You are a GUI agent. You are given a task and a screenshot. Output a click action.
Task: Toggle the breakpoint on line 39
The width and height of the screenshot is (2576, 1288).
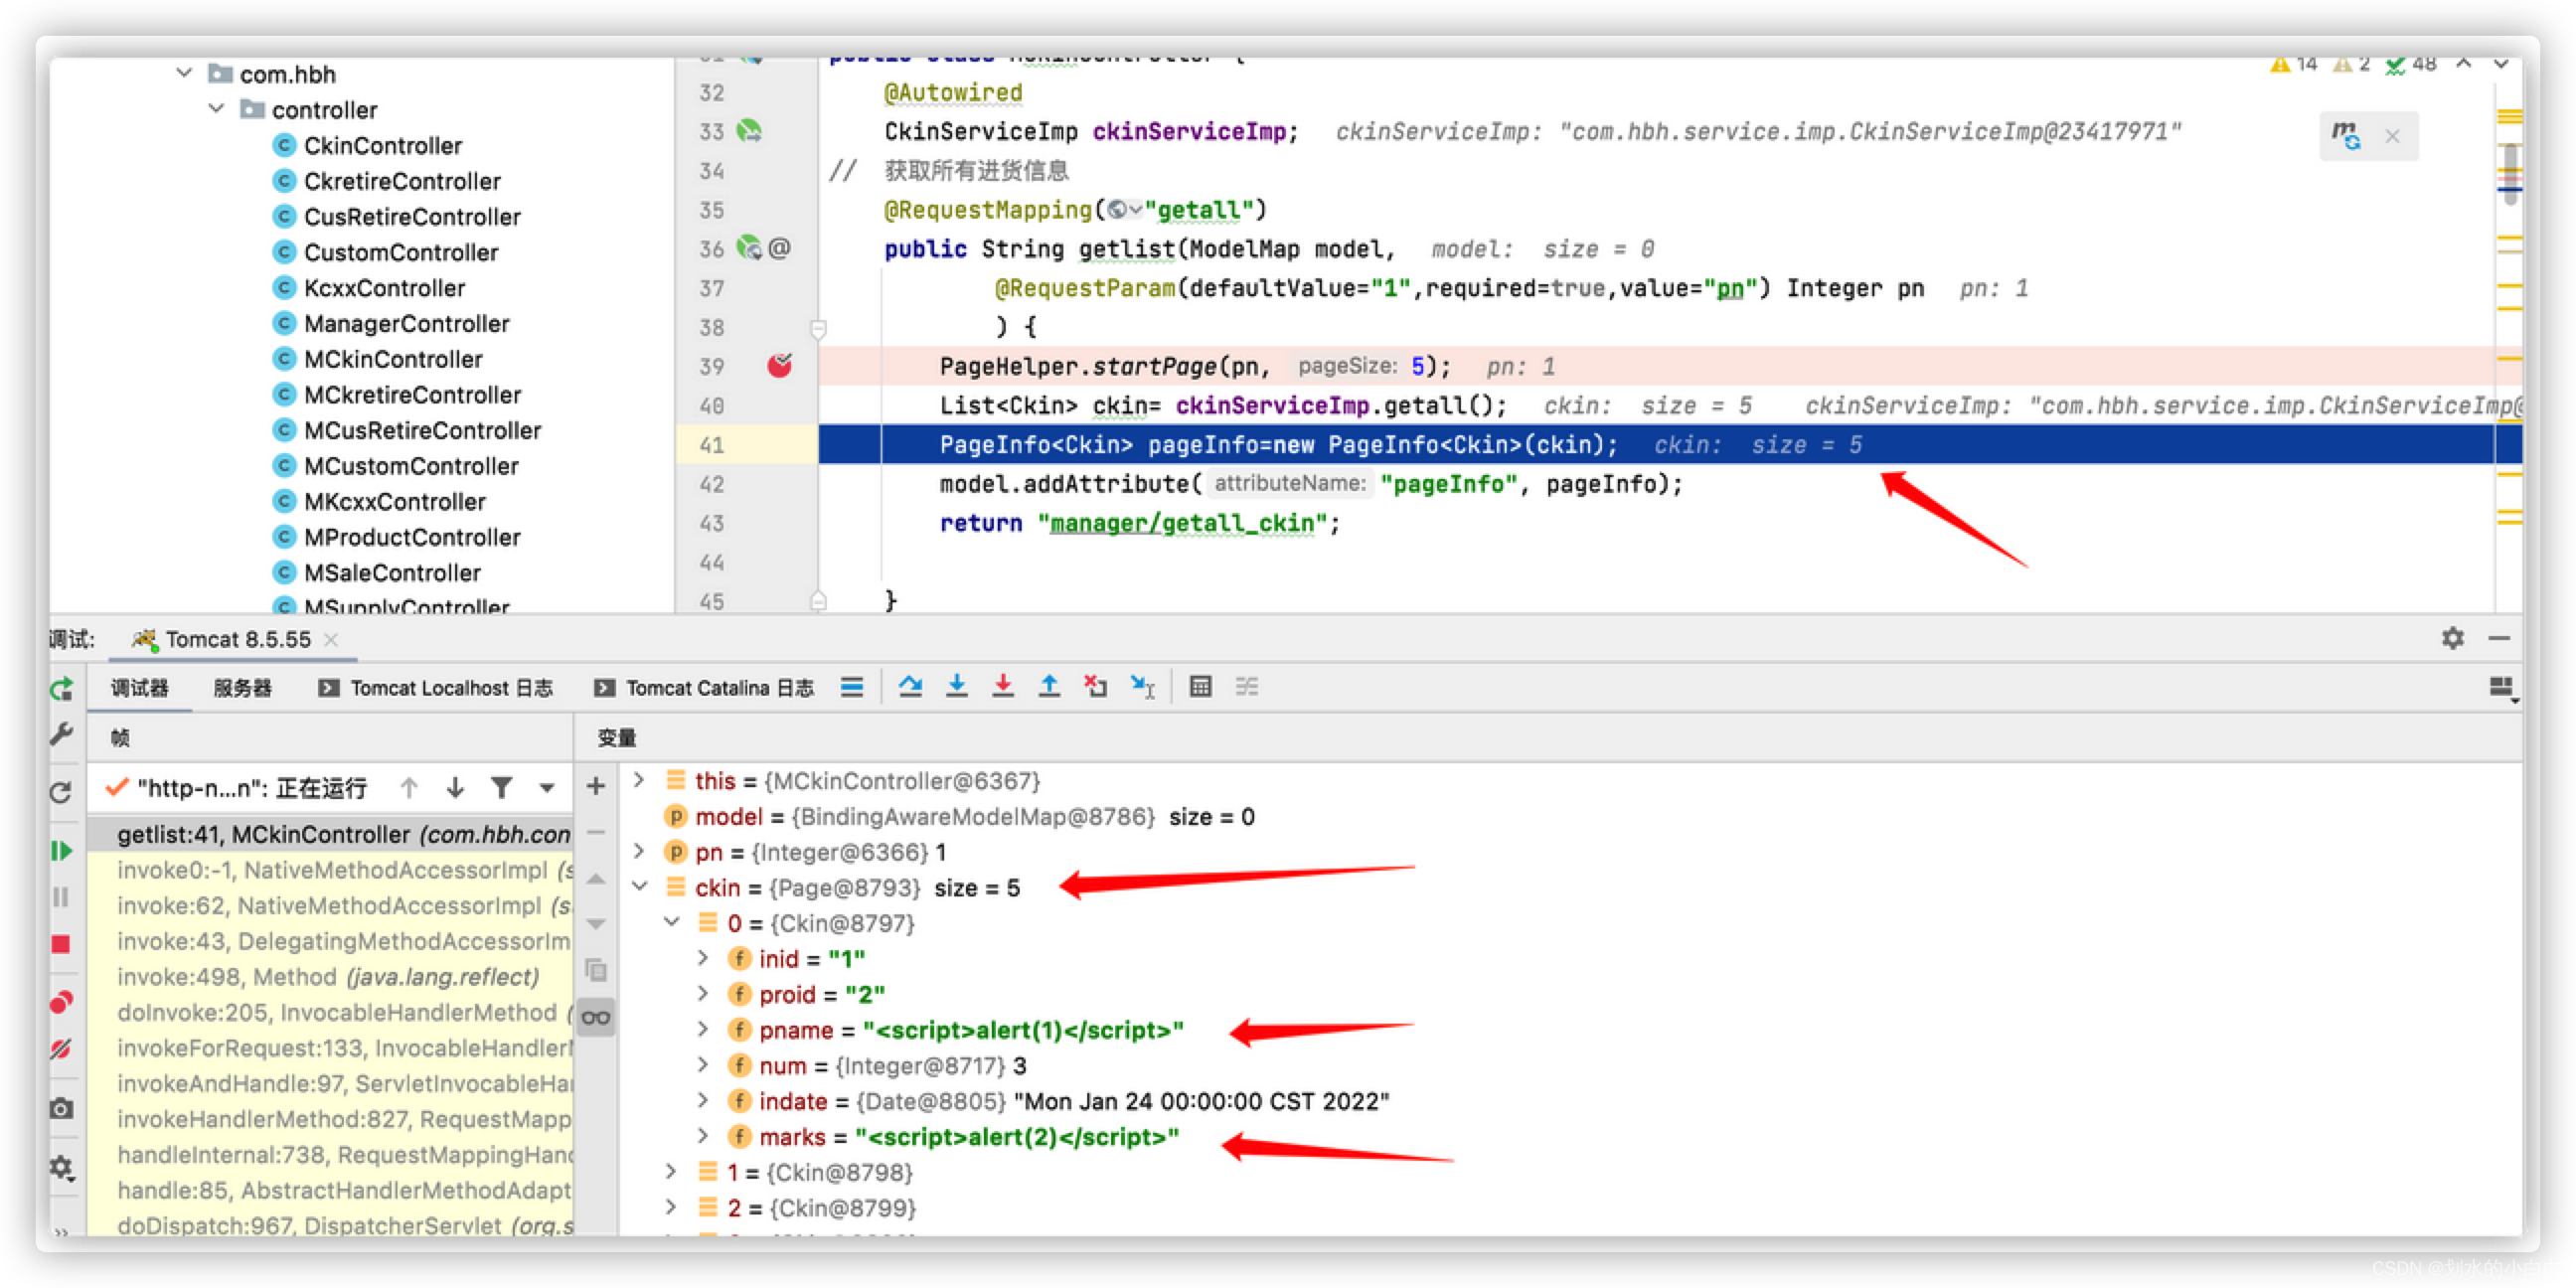(780, 366)
